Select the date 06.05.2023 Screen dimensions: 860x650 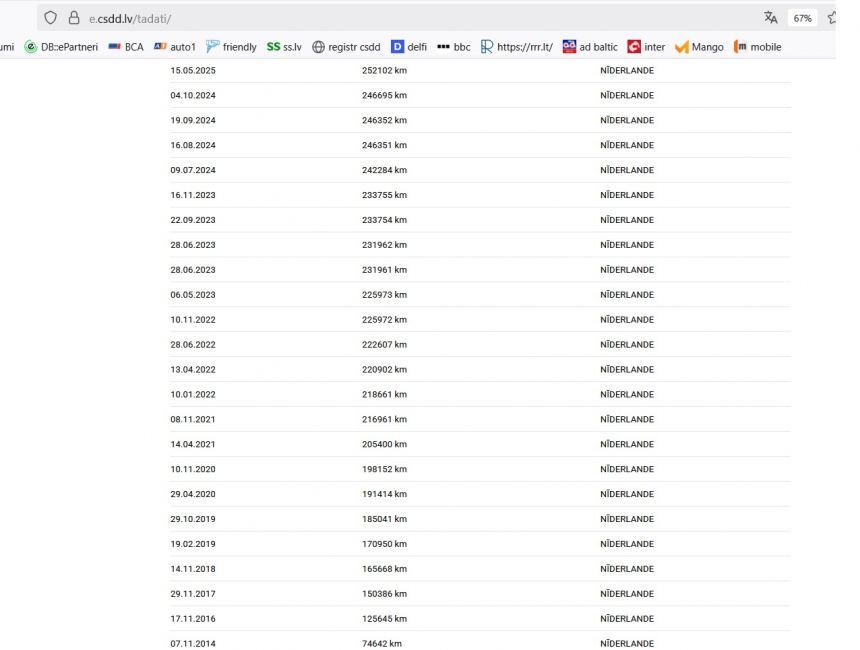pos(193,295)
